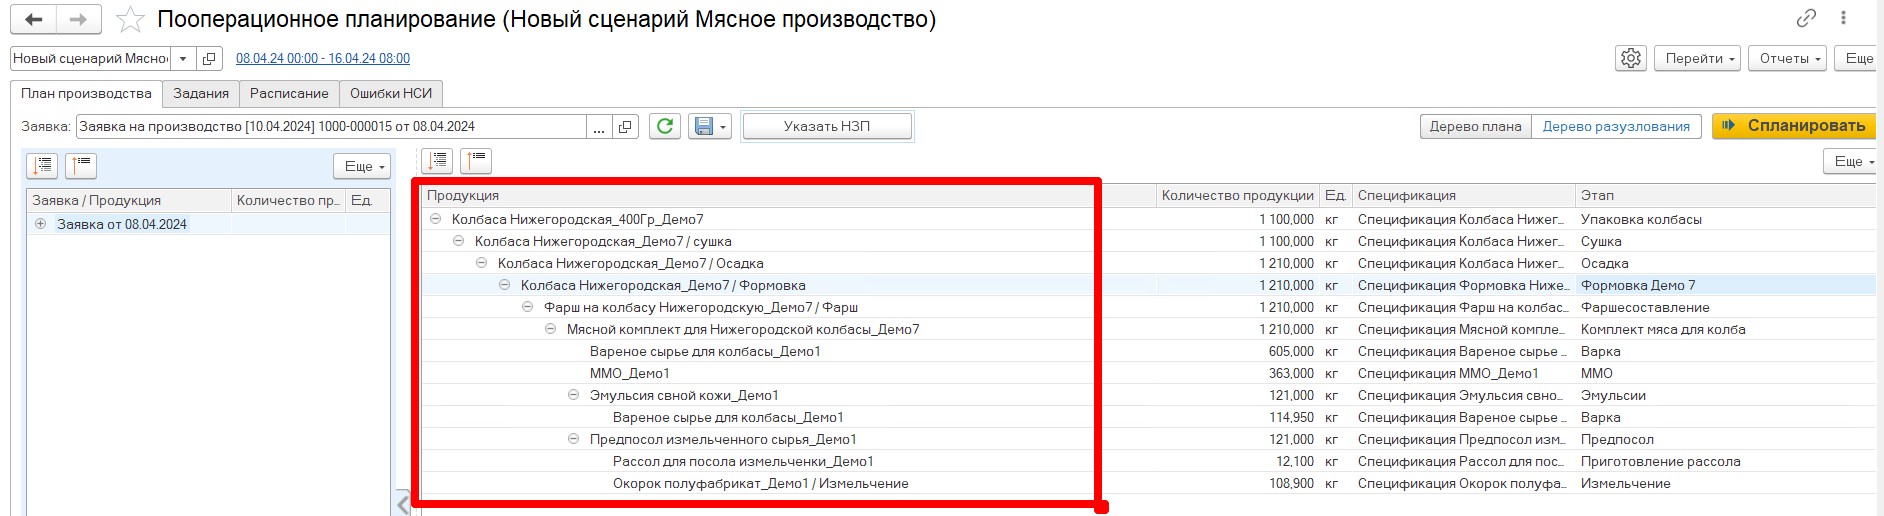Open the scenario selection dropdown arrow
Image resolution: width=1884 pixels, height=516 pixels.
tap(183, 59)
